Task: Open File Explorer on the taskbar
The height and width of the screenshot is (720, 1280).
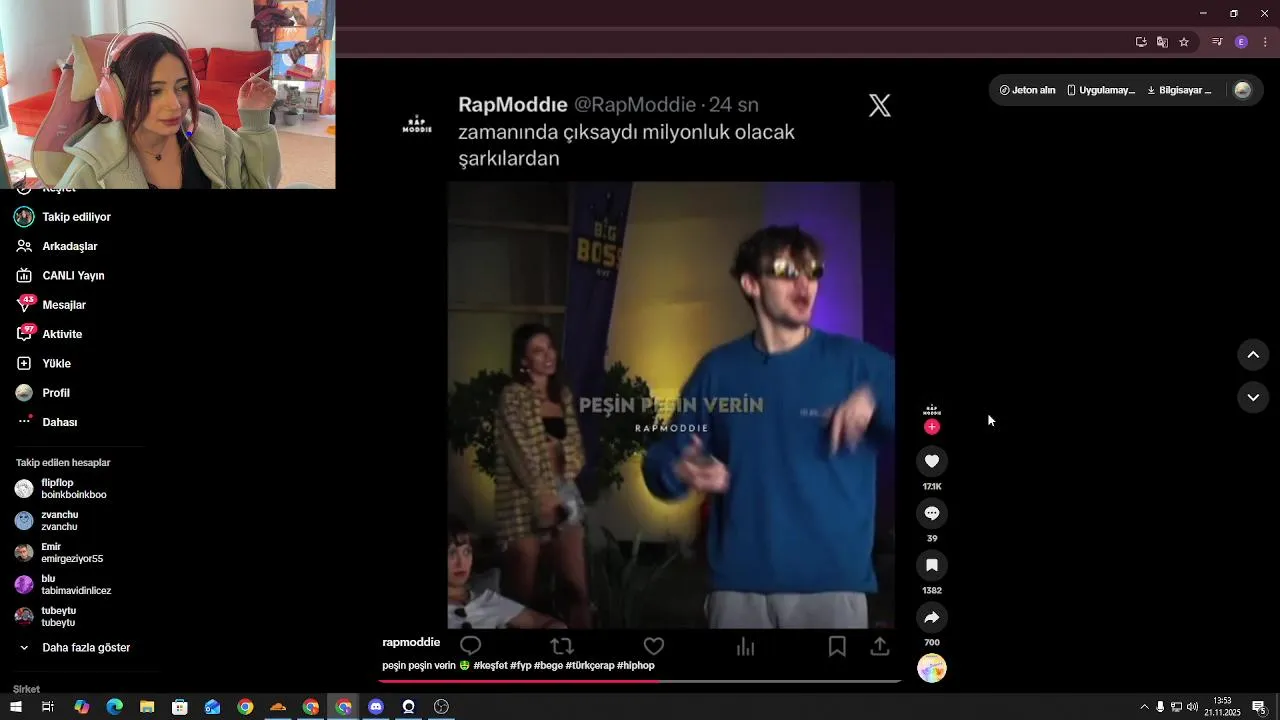Action: coord(147,707)
